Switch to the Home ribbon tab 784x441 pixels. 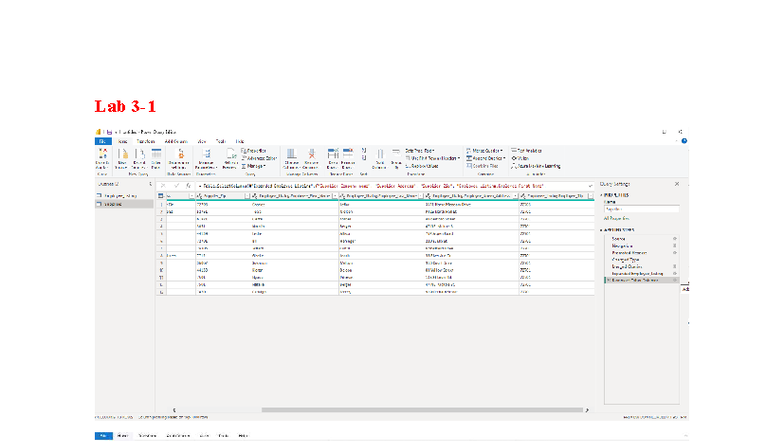pos(122,142)
